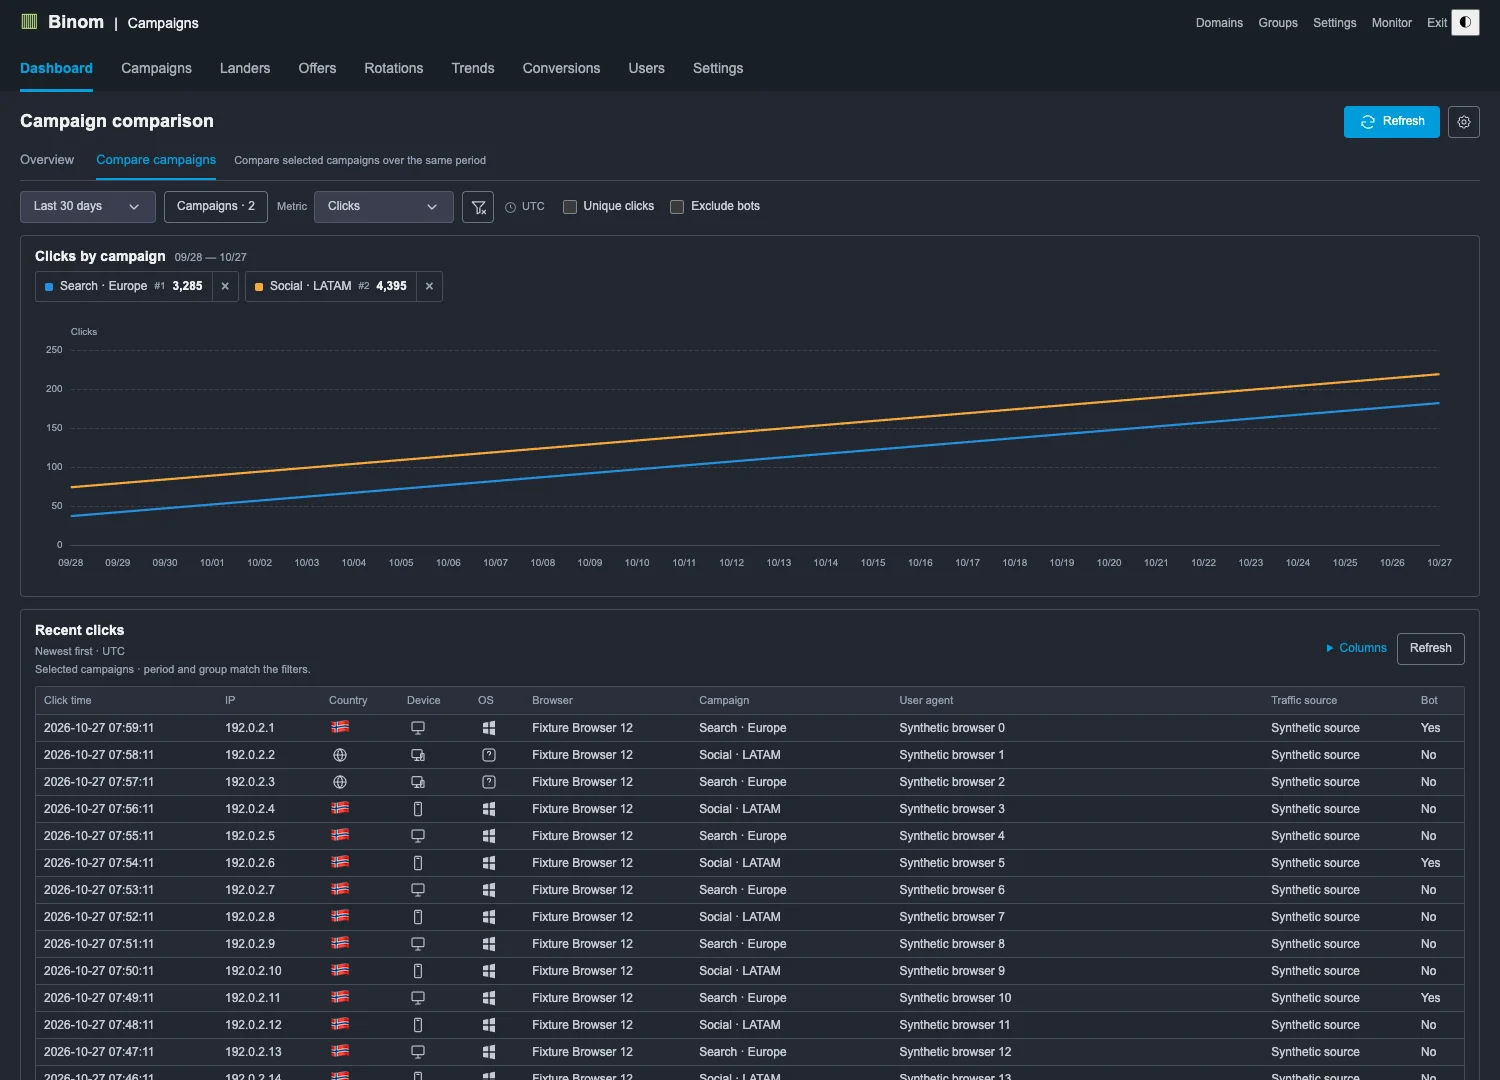Remove the Social · LATAM campaign chip

click(x=429, y=286)
